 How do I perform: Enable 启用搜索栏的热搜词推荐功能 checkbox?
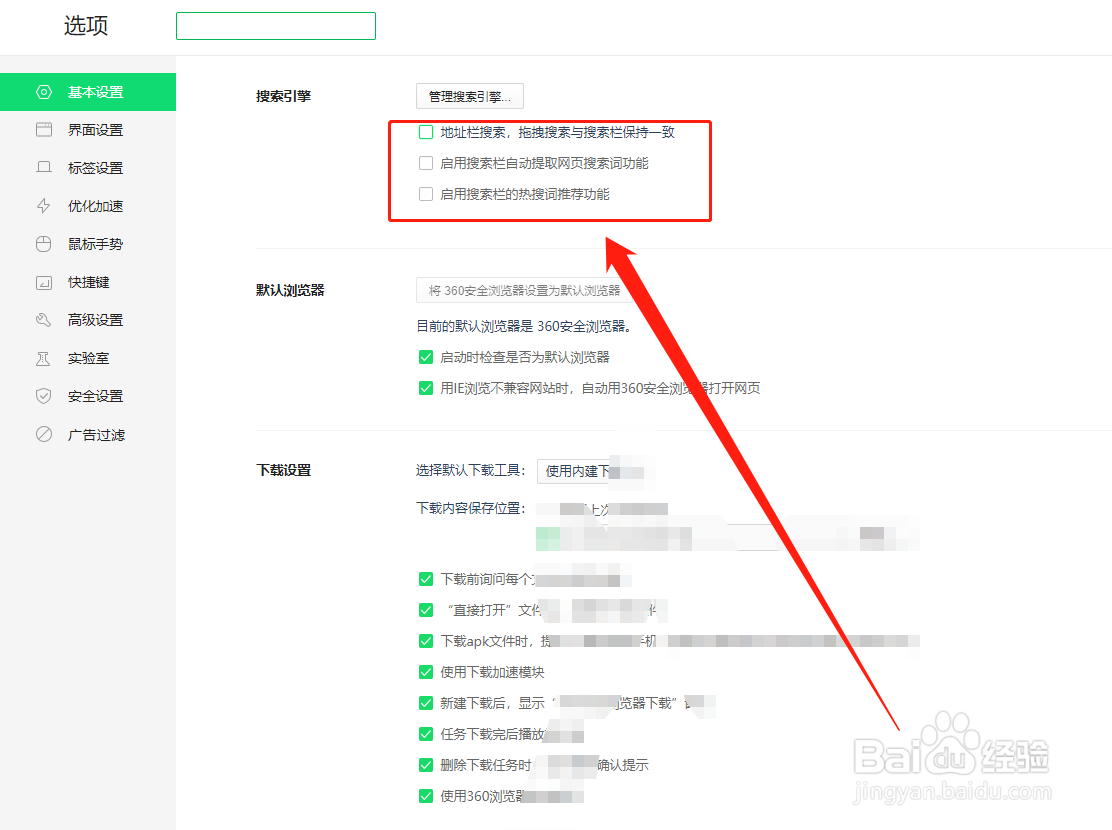point(426,194)
